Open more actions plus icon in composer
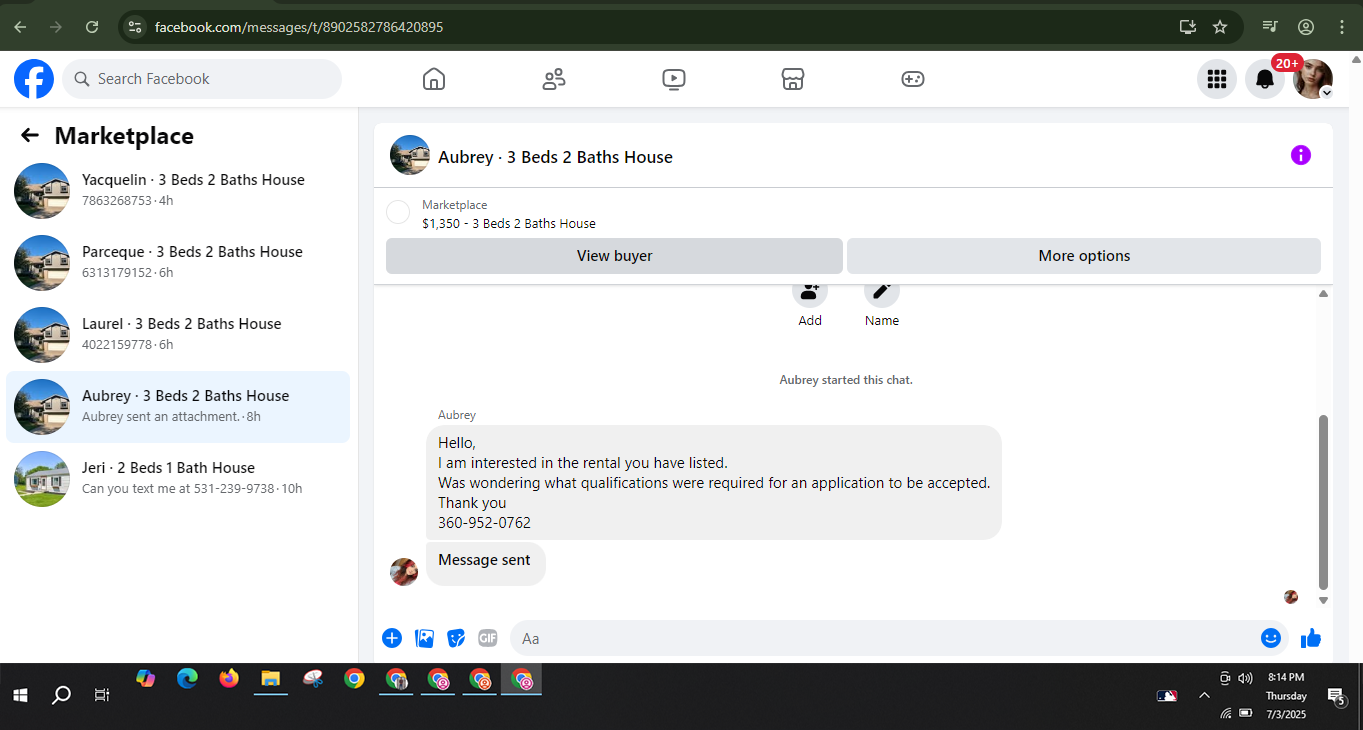 click(x=392, y=638)
